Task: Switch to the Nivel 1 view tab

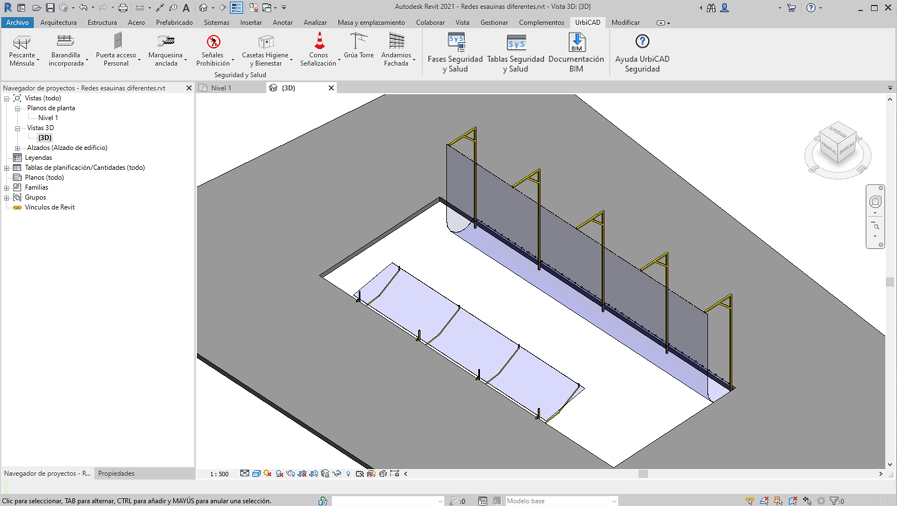Action: pos(221,88)
